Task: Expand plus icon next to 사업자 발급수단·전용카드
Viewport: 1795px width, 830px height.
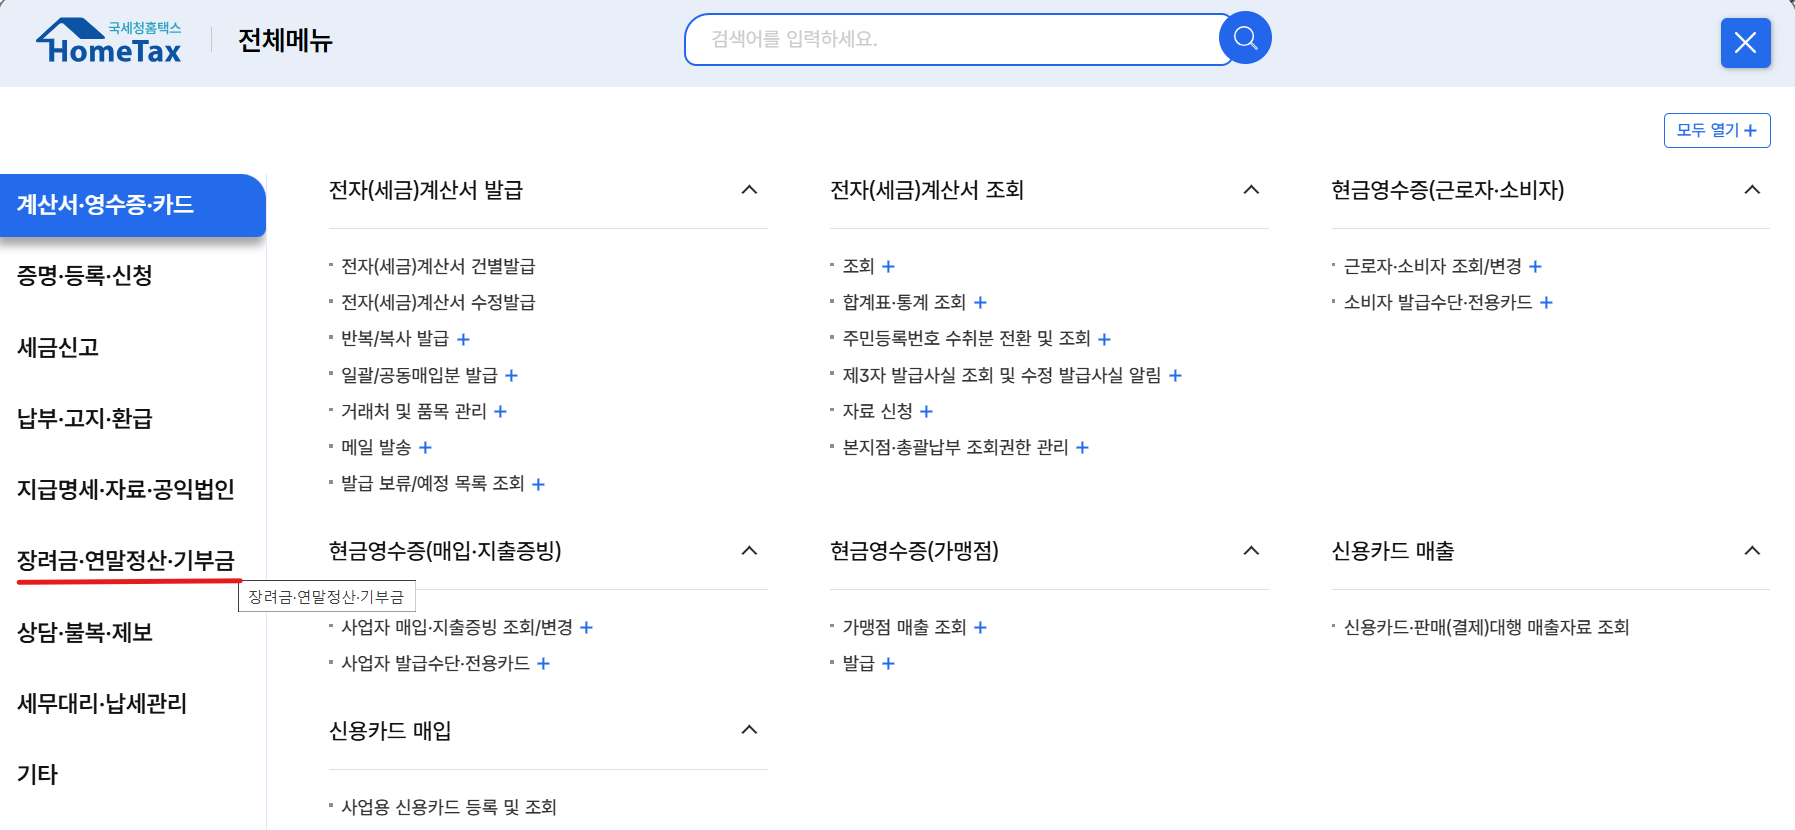Action: click(x=543, y=664)
